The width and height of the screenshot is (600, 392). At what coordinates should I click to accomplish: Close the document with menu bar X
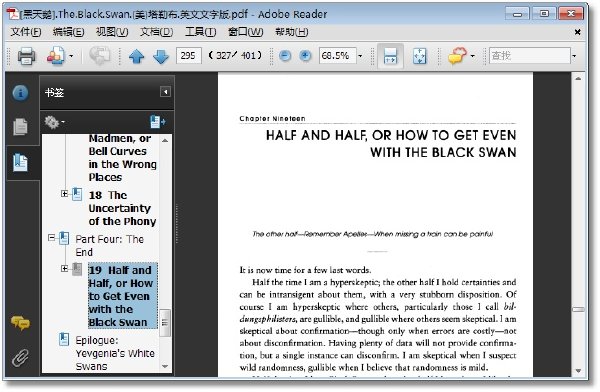[578, 32]
